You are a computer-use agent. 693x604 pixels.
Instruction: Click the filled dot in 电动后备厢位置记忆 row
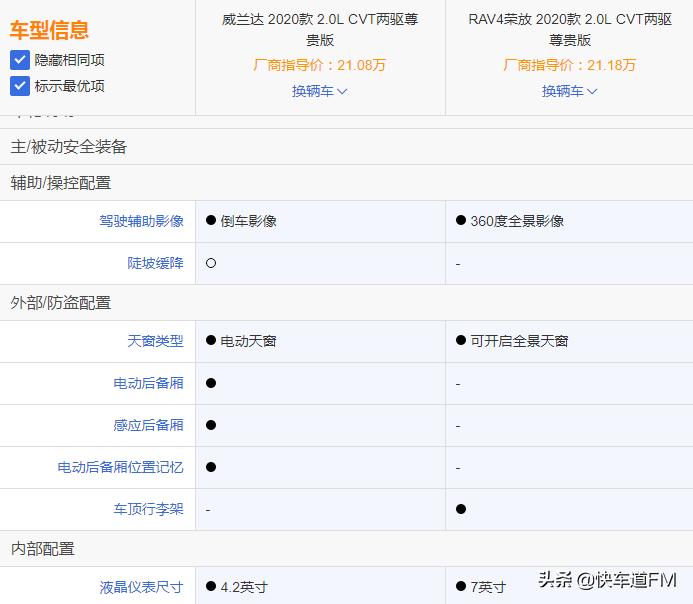(211, 467)
